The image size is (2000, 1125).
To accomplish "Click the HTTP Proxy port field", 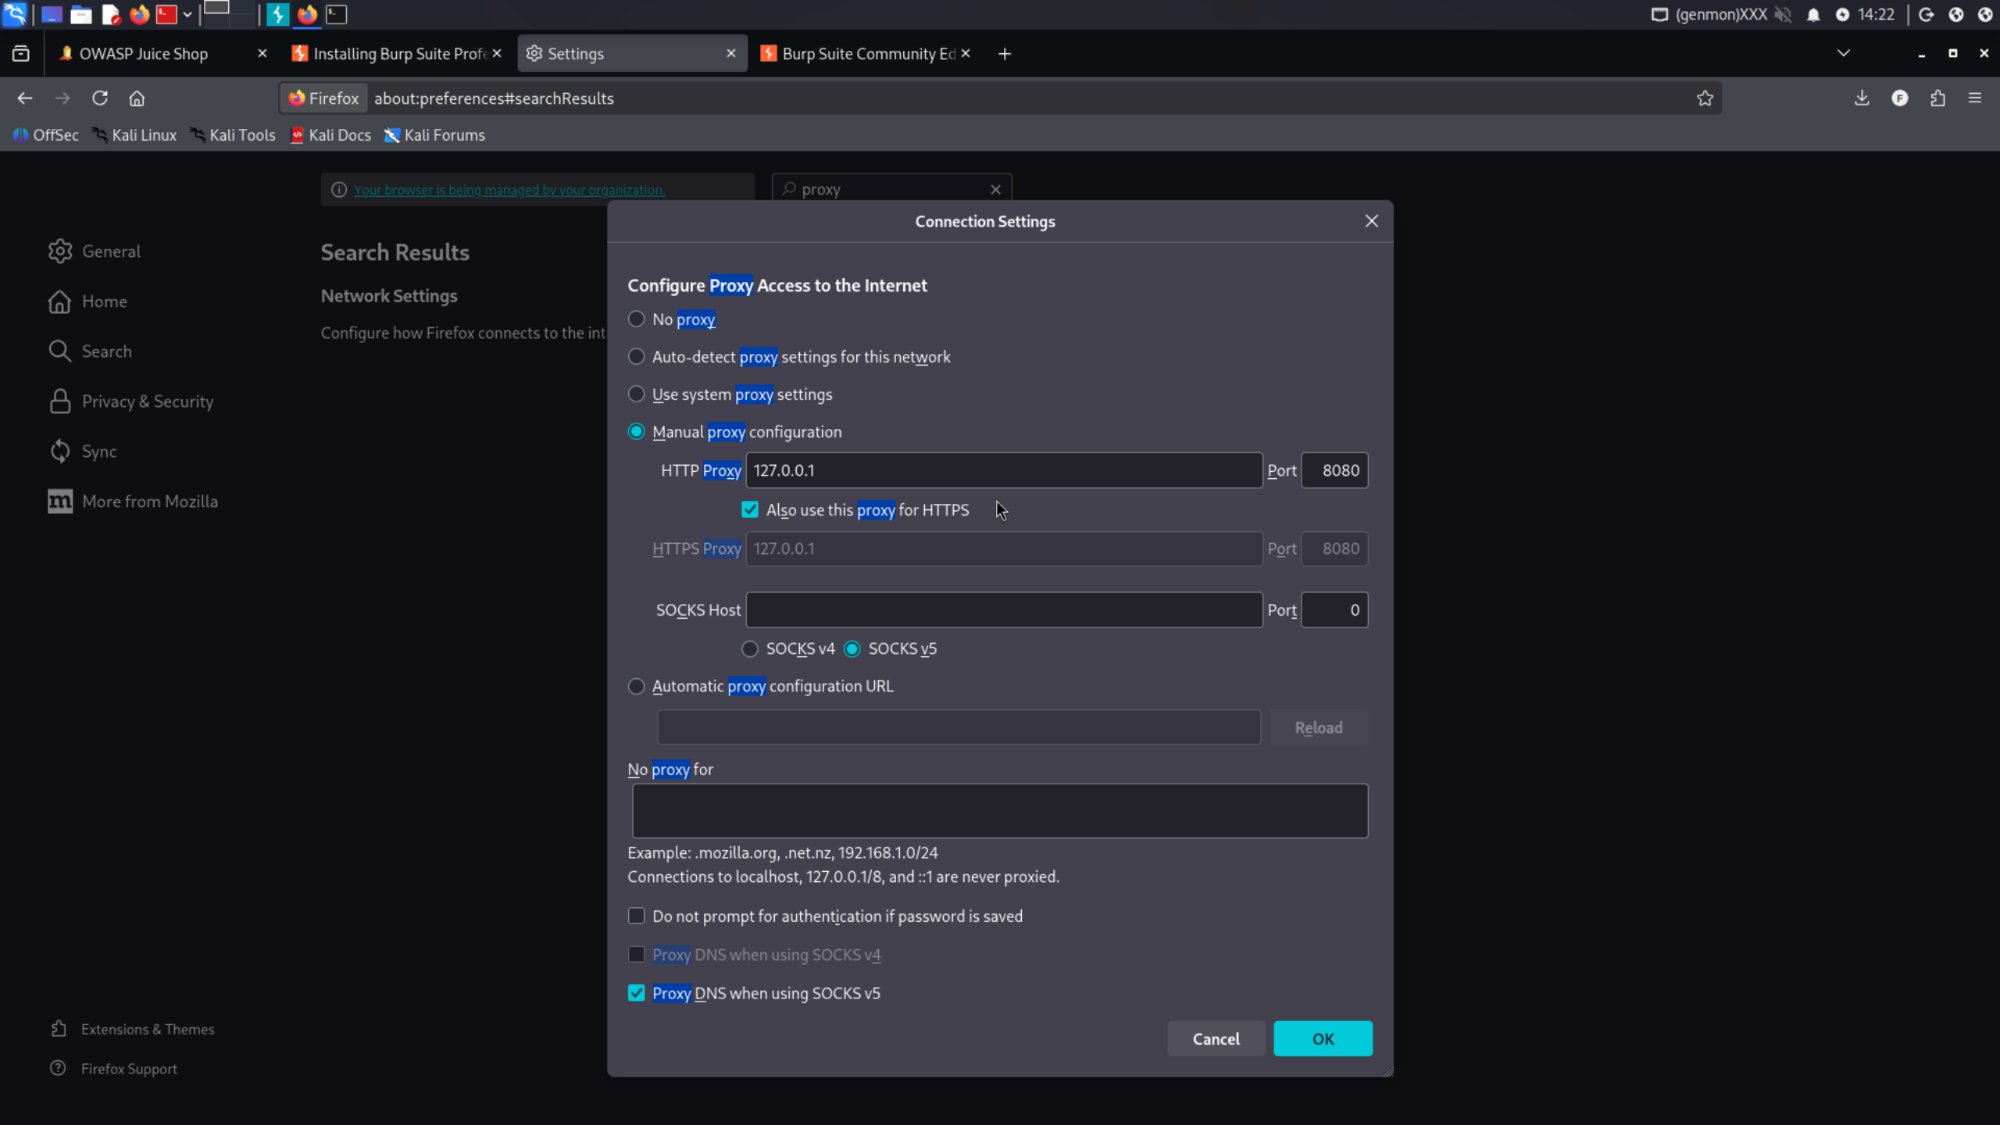I will pyautogui.click(x=1334, y=470).
